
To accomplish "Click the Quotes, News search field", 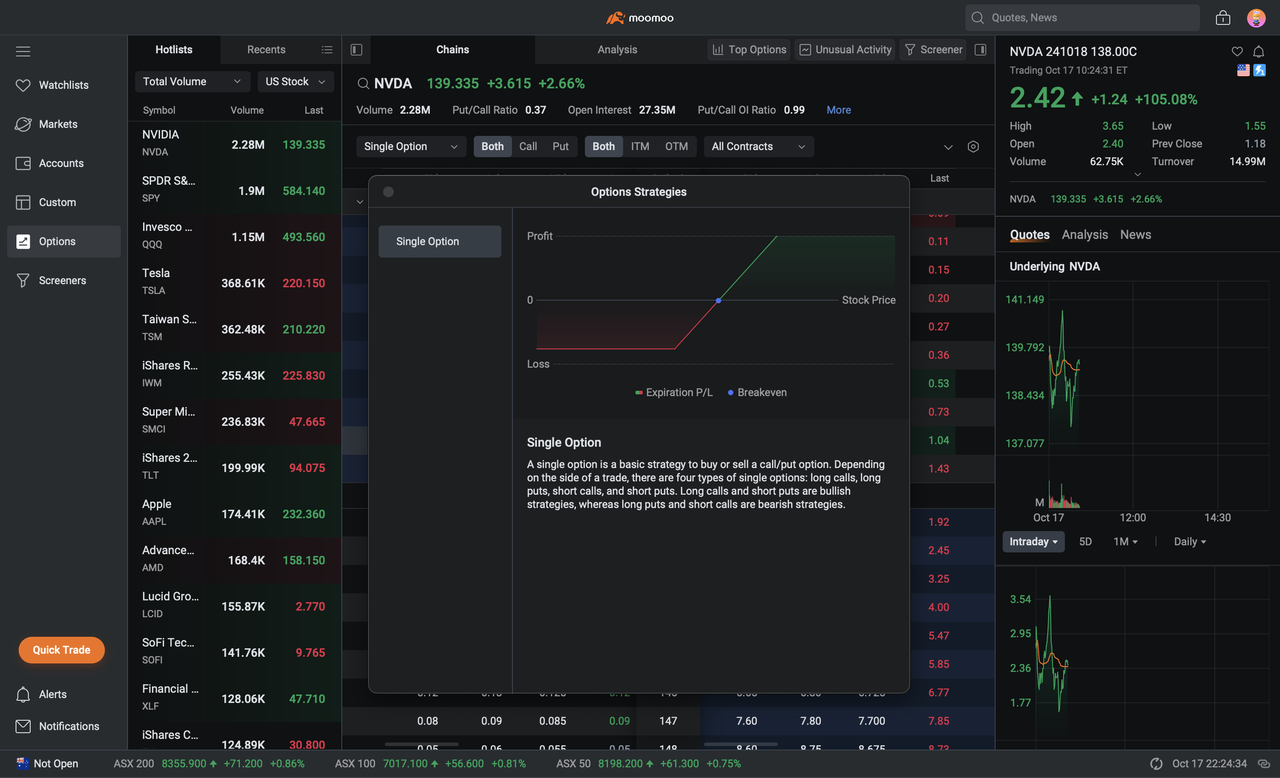I will point(1083,18).
